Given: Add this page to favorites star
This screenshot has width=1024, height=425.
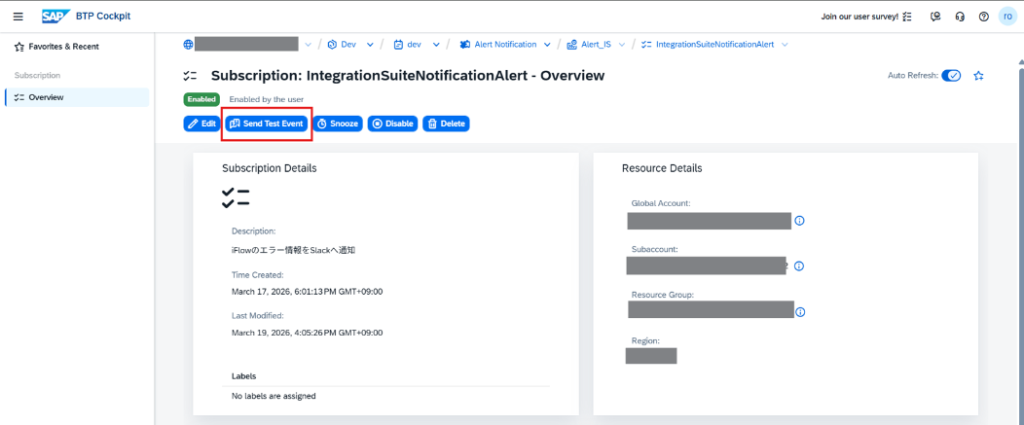Looking at the screenshot, I should coord(978,76).
